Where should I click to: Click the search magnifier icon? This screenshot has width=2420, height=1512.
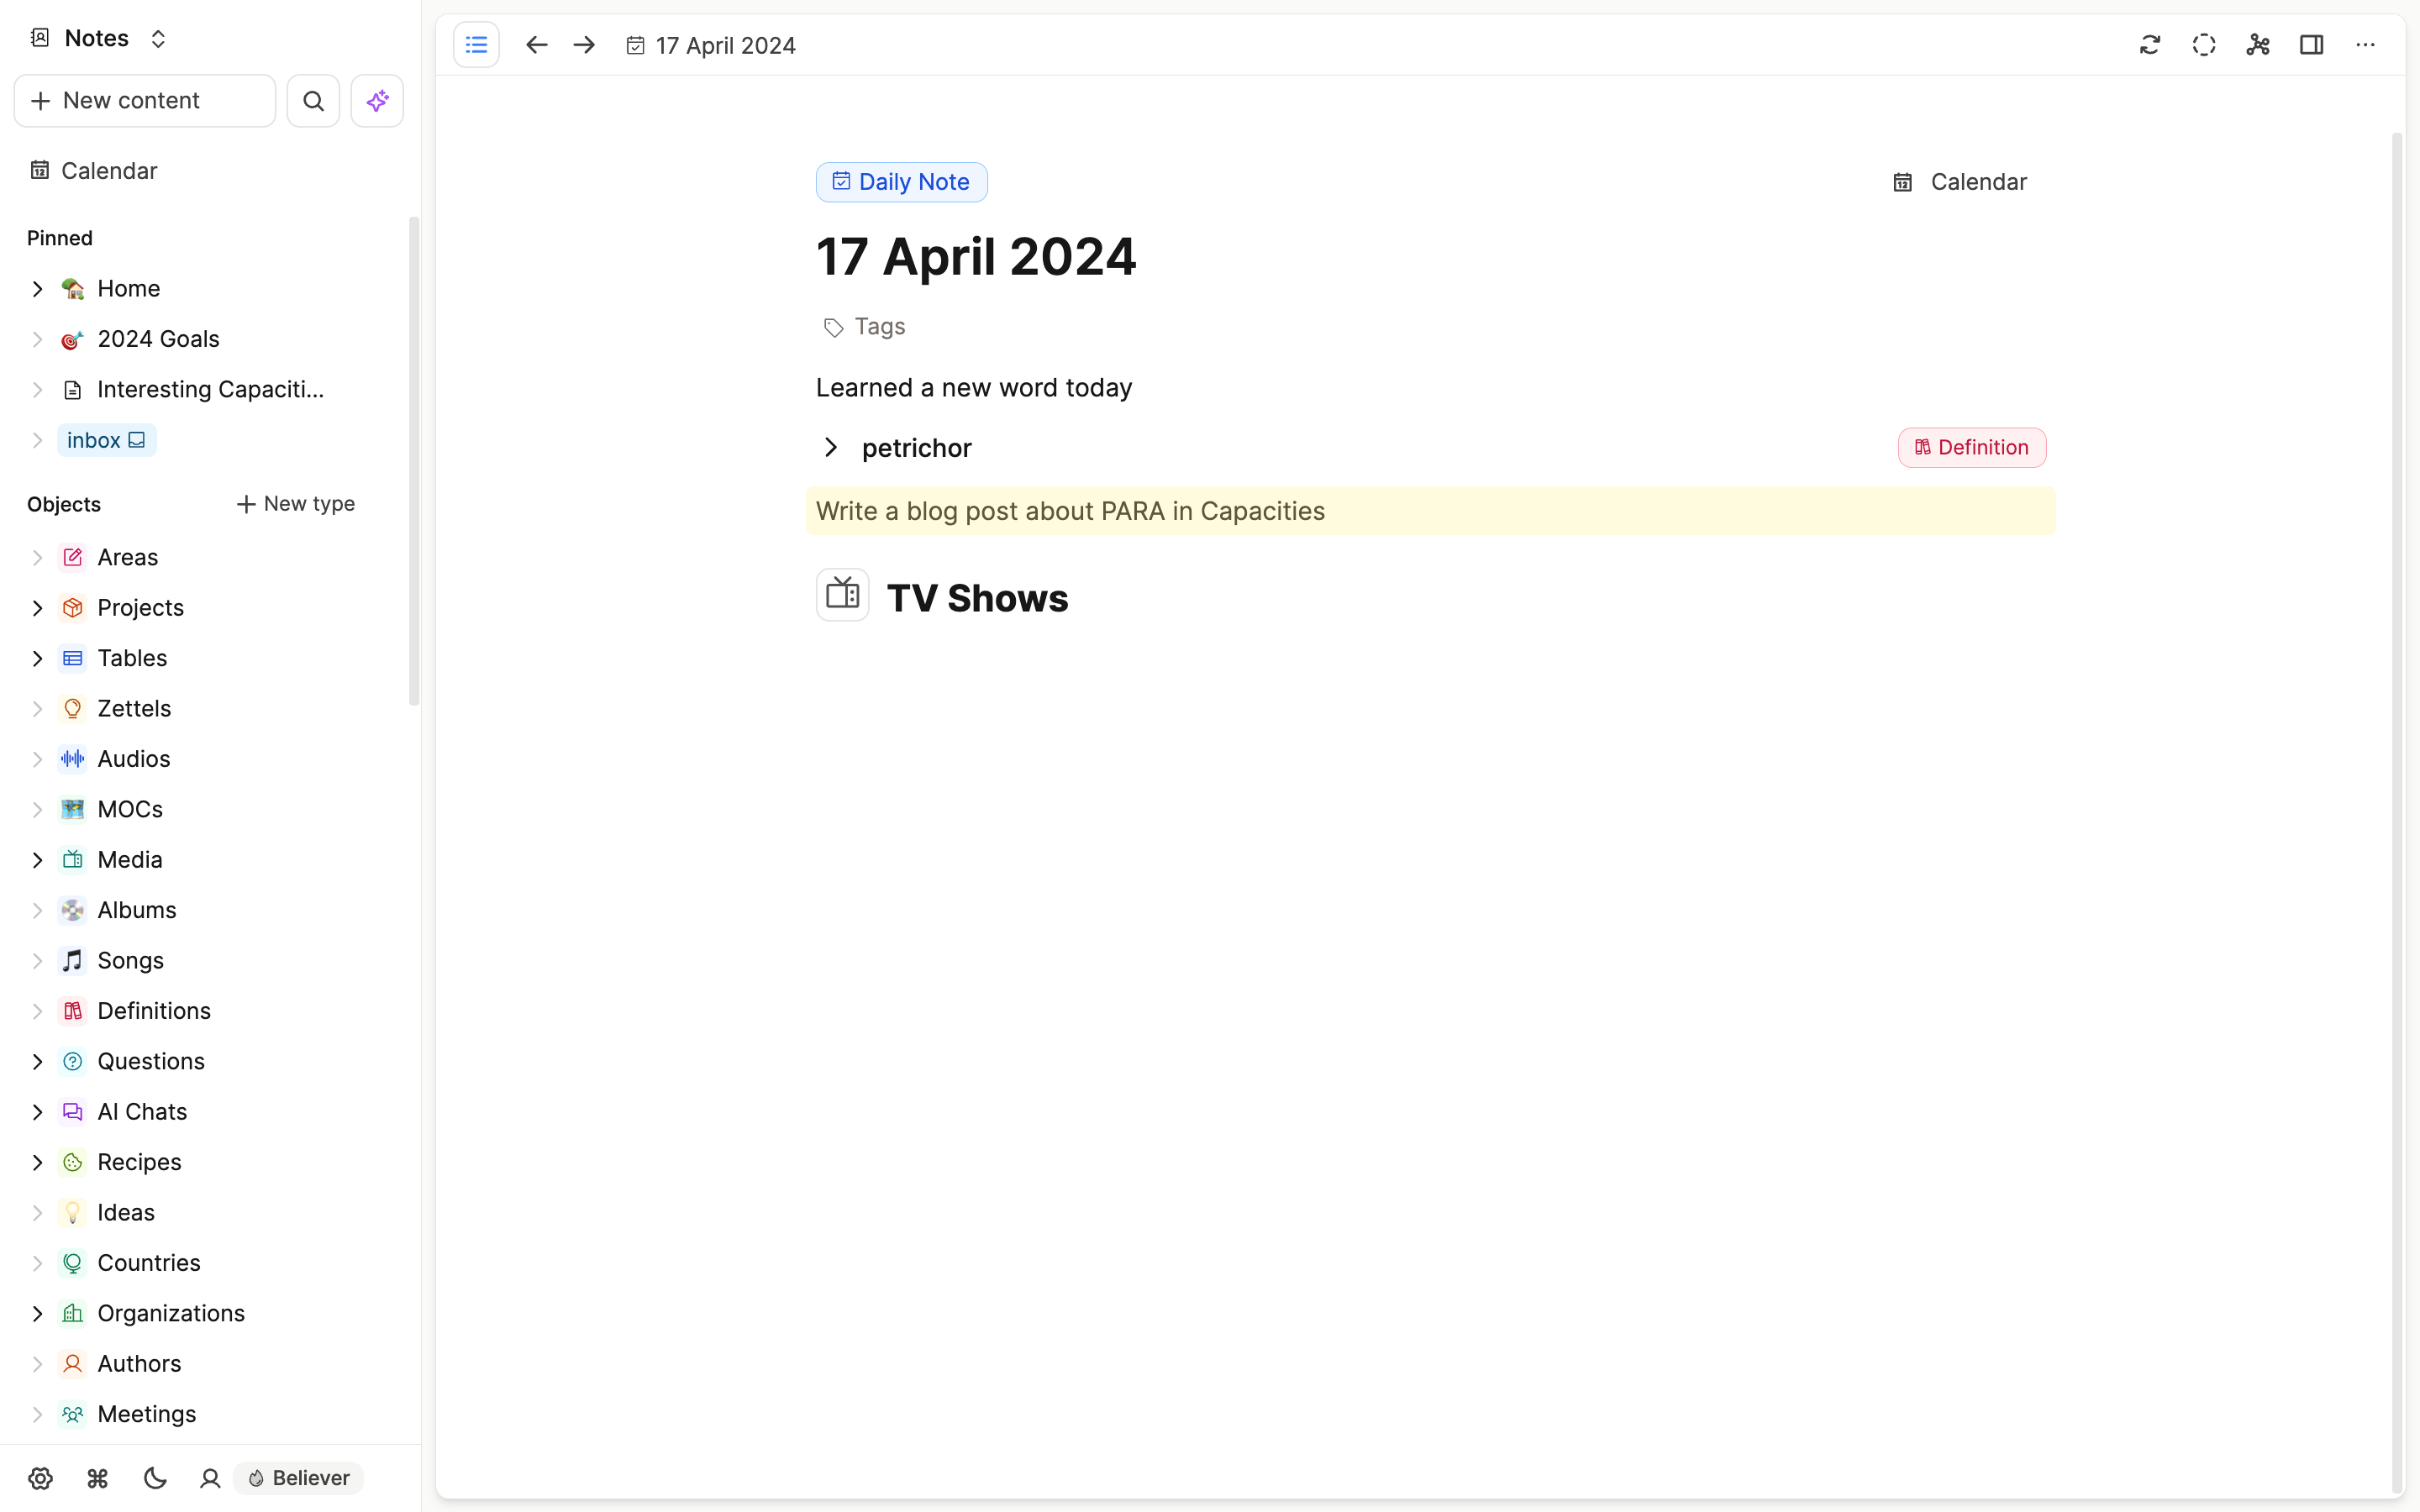pyautogui.click(x=313, y=101)
